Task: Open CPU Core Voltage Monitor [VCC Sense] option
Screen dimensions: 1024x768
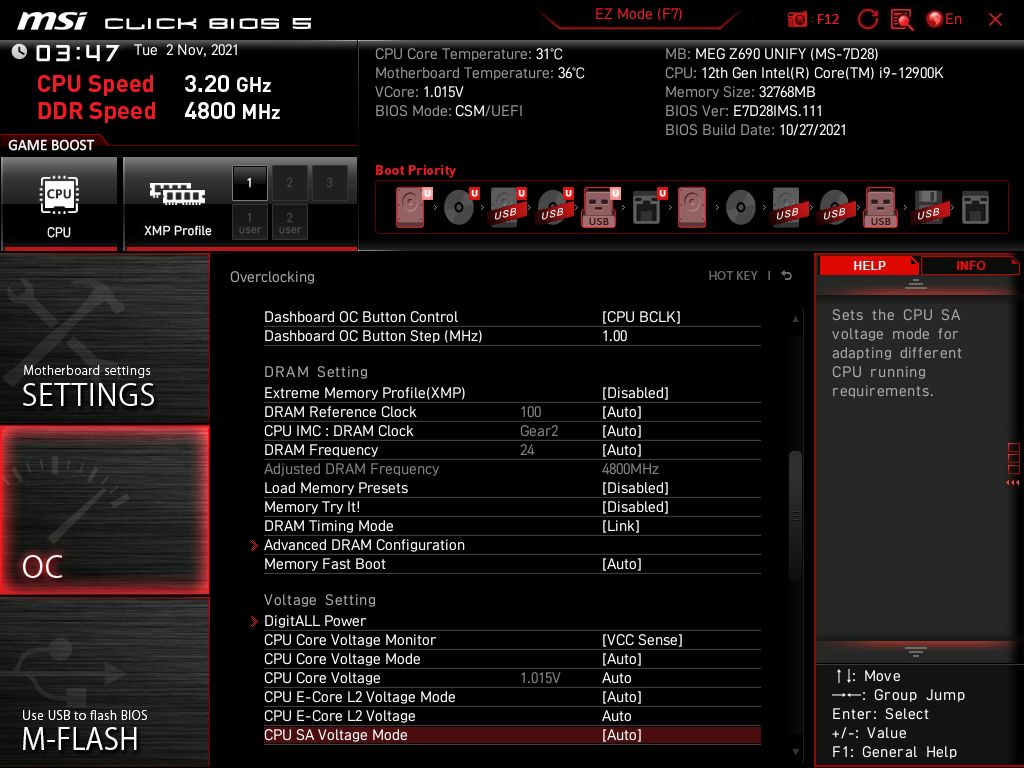Action: [x=642, y=640]
